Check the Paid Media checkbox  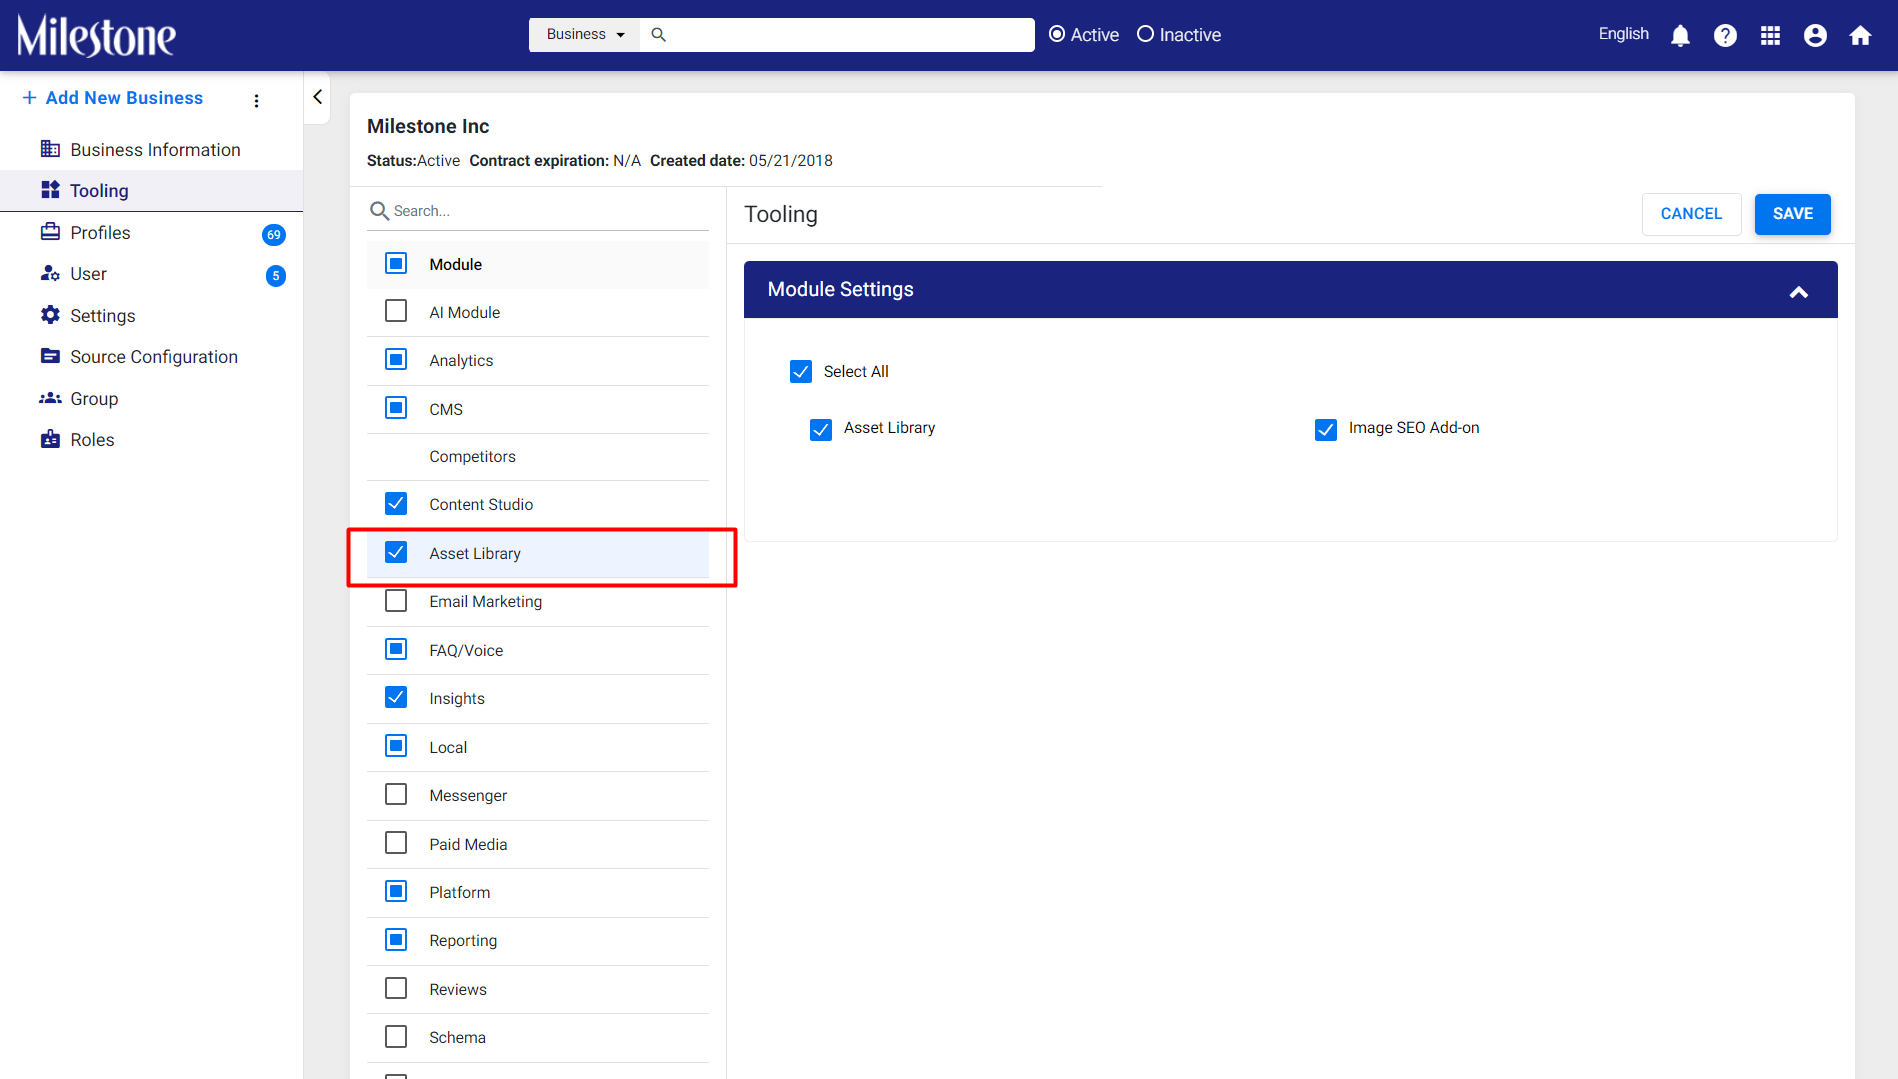[x=396, y=843]
